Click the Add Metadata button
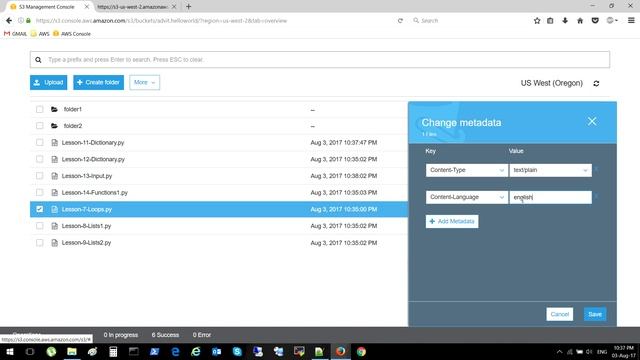The image size is (640, 360). point(452,221)
